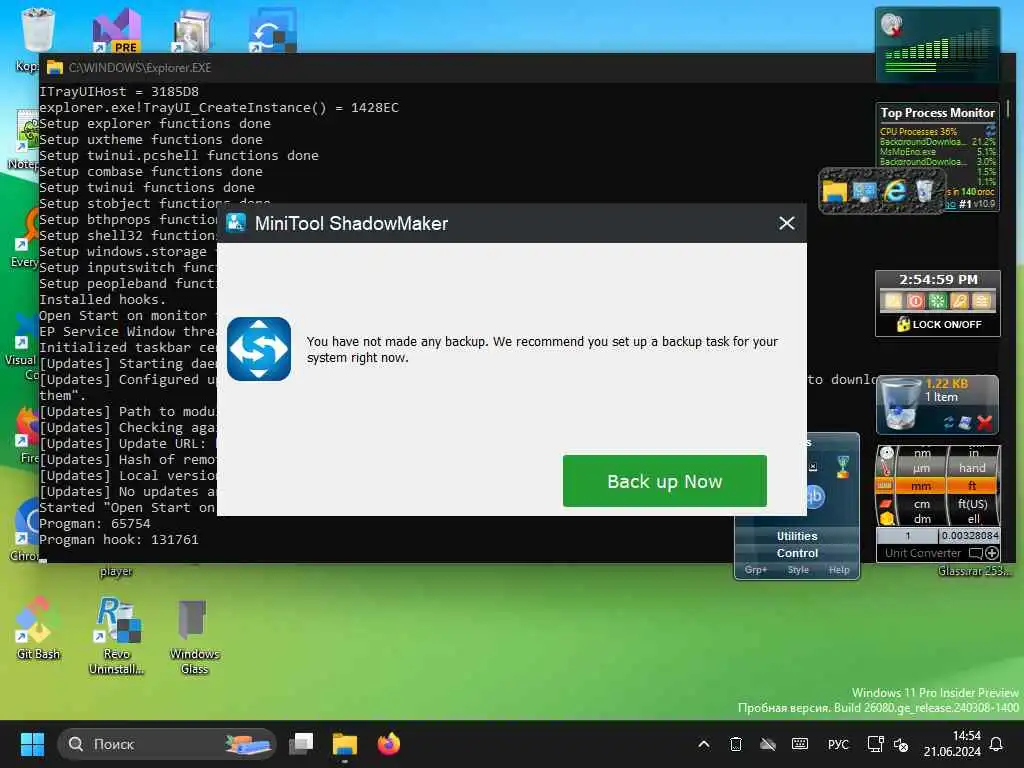Click the Glass.rar label on desktop
Image resolution: width=1024 pixels, height=768 pixels.
pyautogui.click(x=974, y=571)
